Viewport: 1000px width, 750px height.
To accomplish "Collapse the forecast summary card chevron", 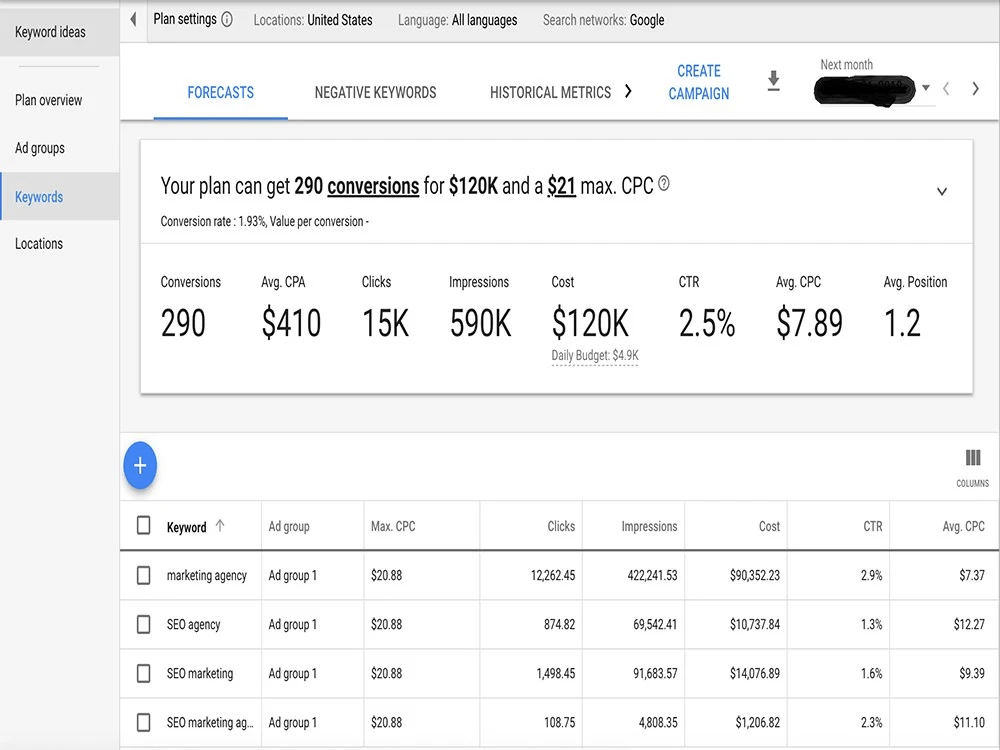I will pos(941,191).
